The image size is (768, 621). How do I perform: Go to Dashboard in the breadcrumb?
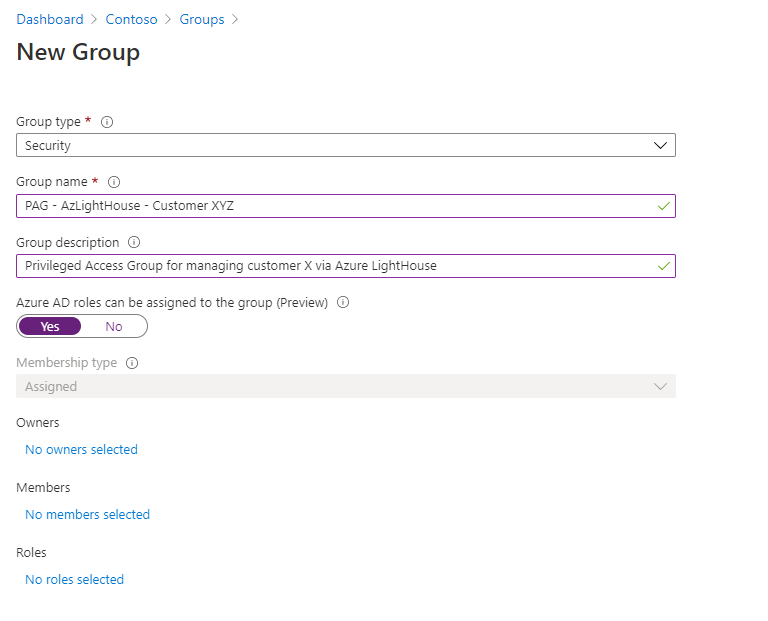(50, 19)
